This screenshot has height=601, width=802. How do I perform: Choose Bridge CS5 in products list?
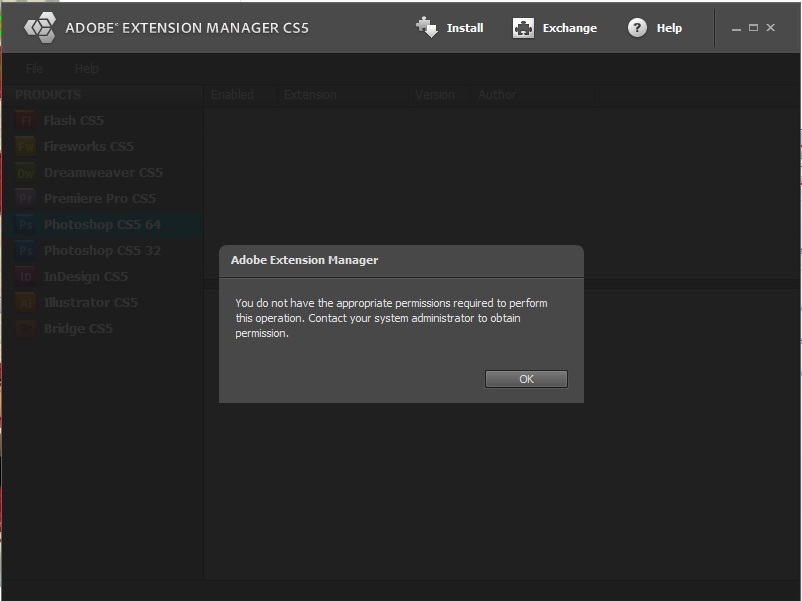[x=78, y=328]
